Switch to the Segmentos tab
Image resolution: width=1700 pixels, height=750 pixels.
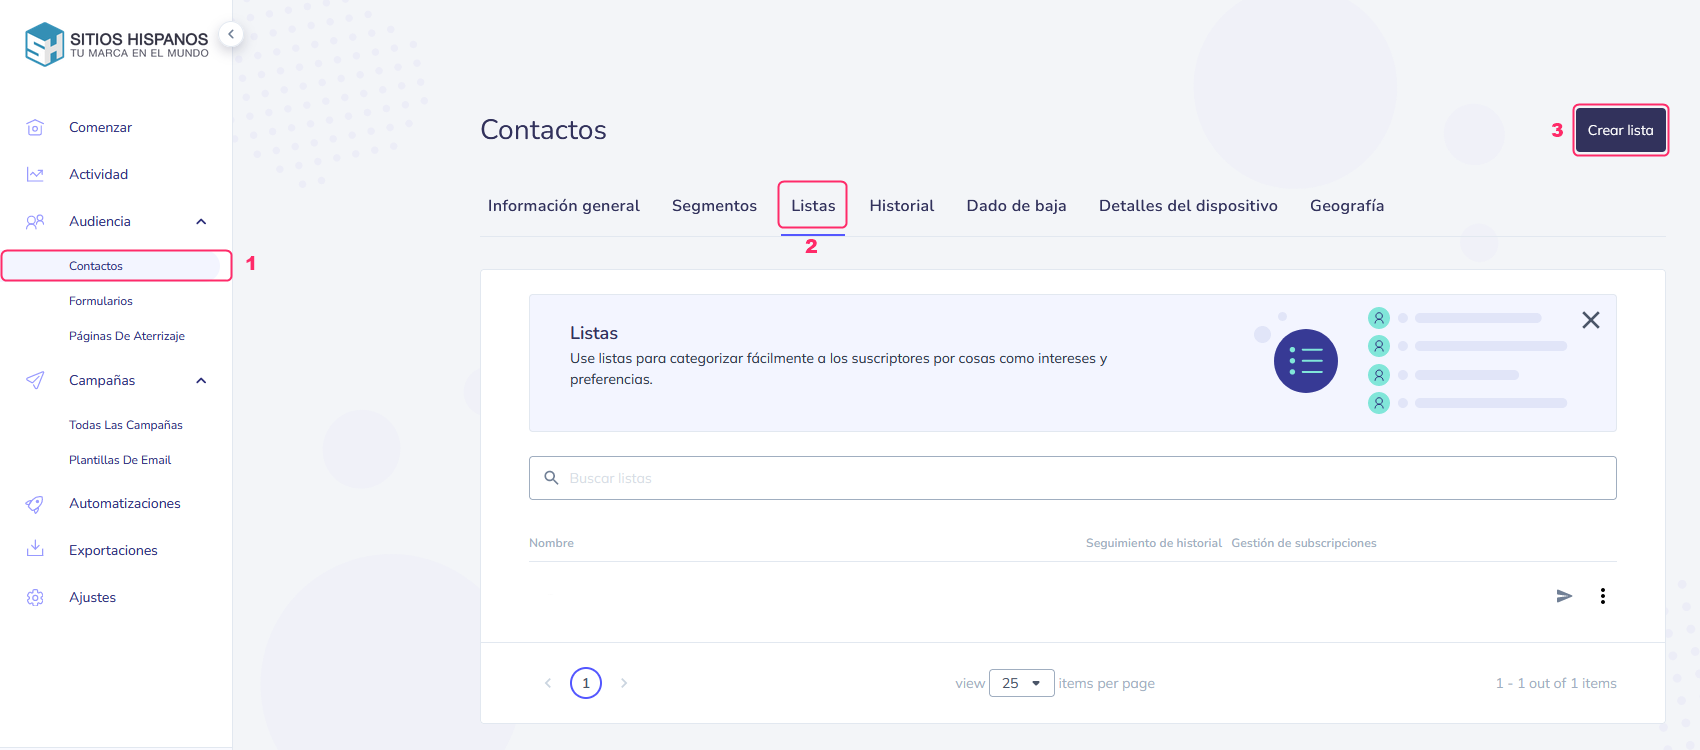coord(714,206)
